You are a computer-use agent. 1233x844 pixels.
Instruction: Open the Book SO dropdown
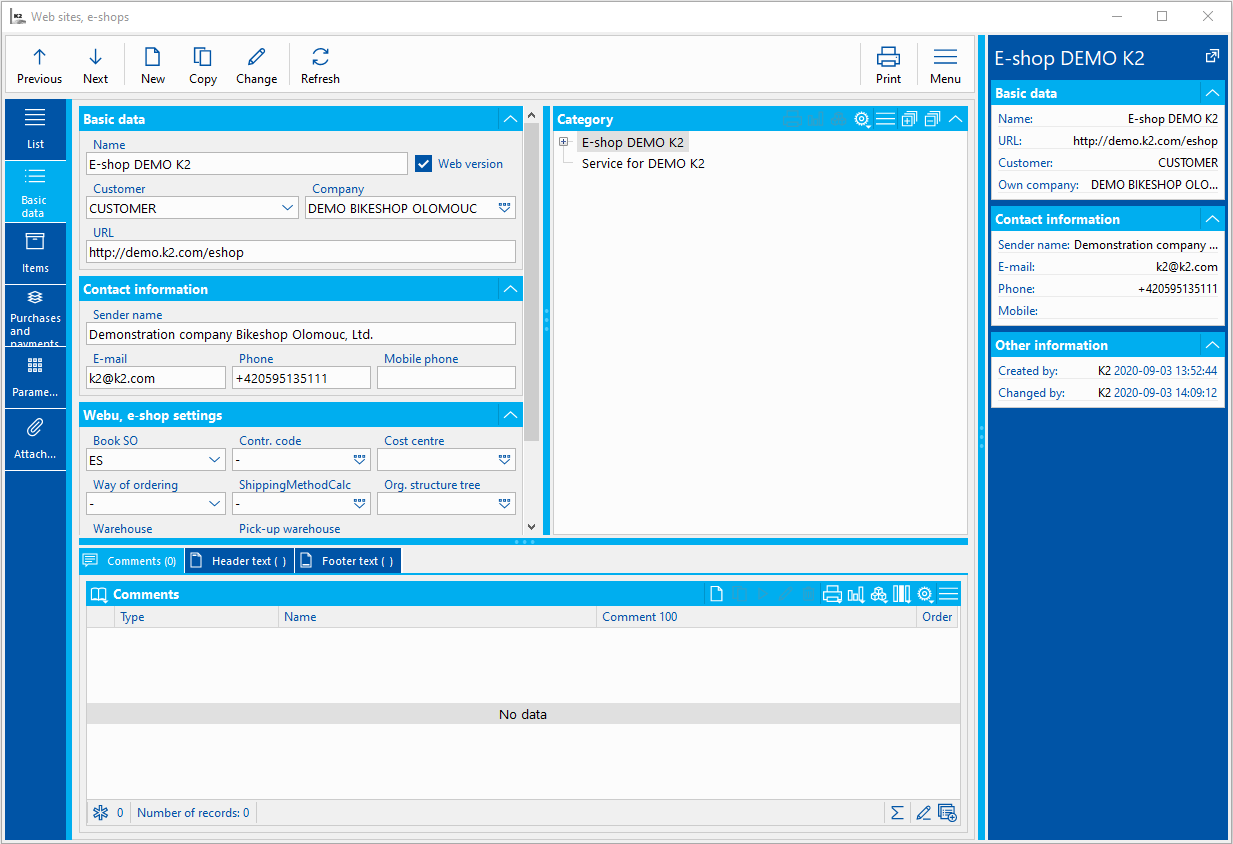(x=215, y=460)
